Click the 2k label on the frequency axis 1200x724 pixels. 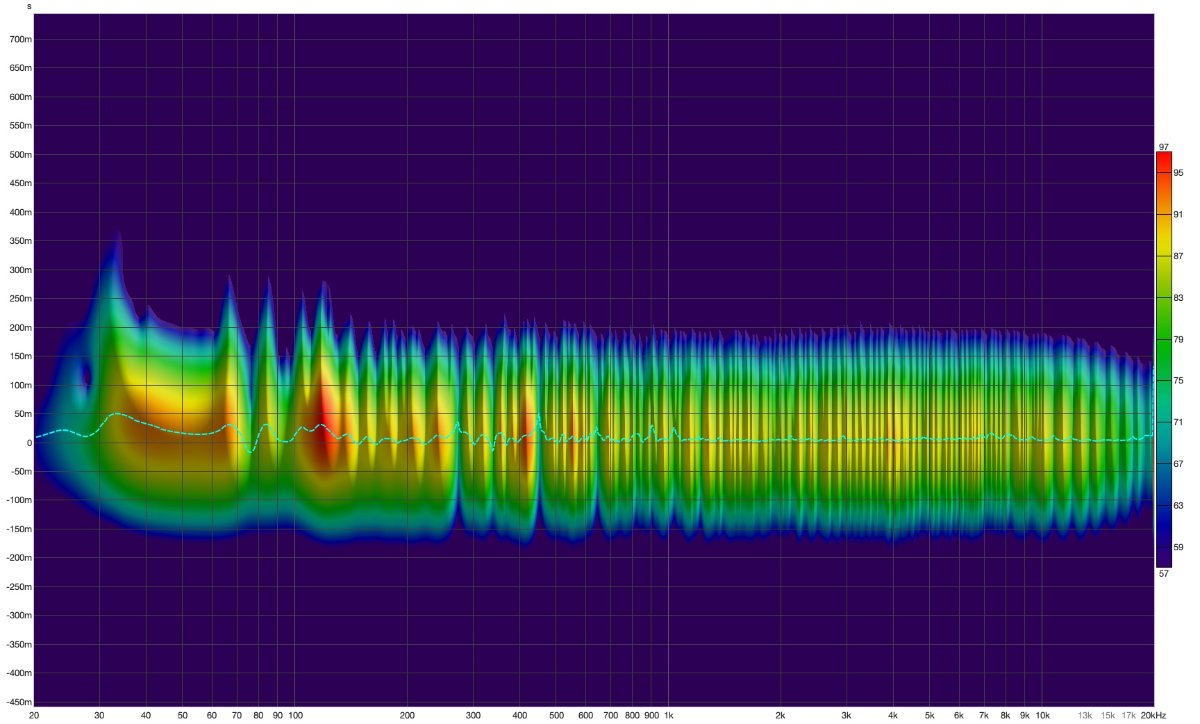781,716
